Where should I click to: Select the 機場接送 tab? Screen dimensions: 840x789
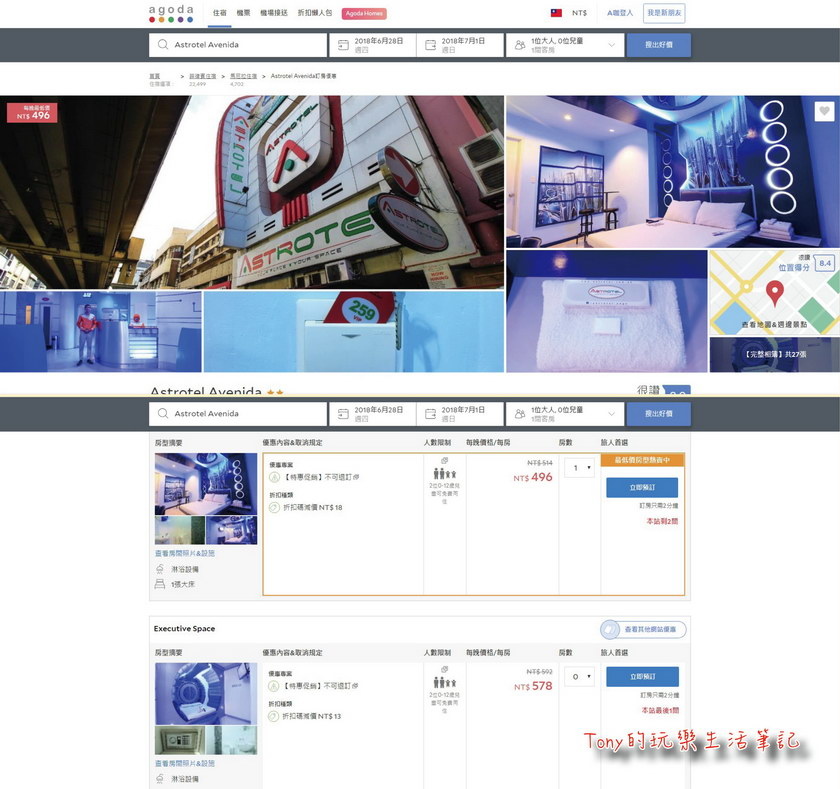coord(274,13)
